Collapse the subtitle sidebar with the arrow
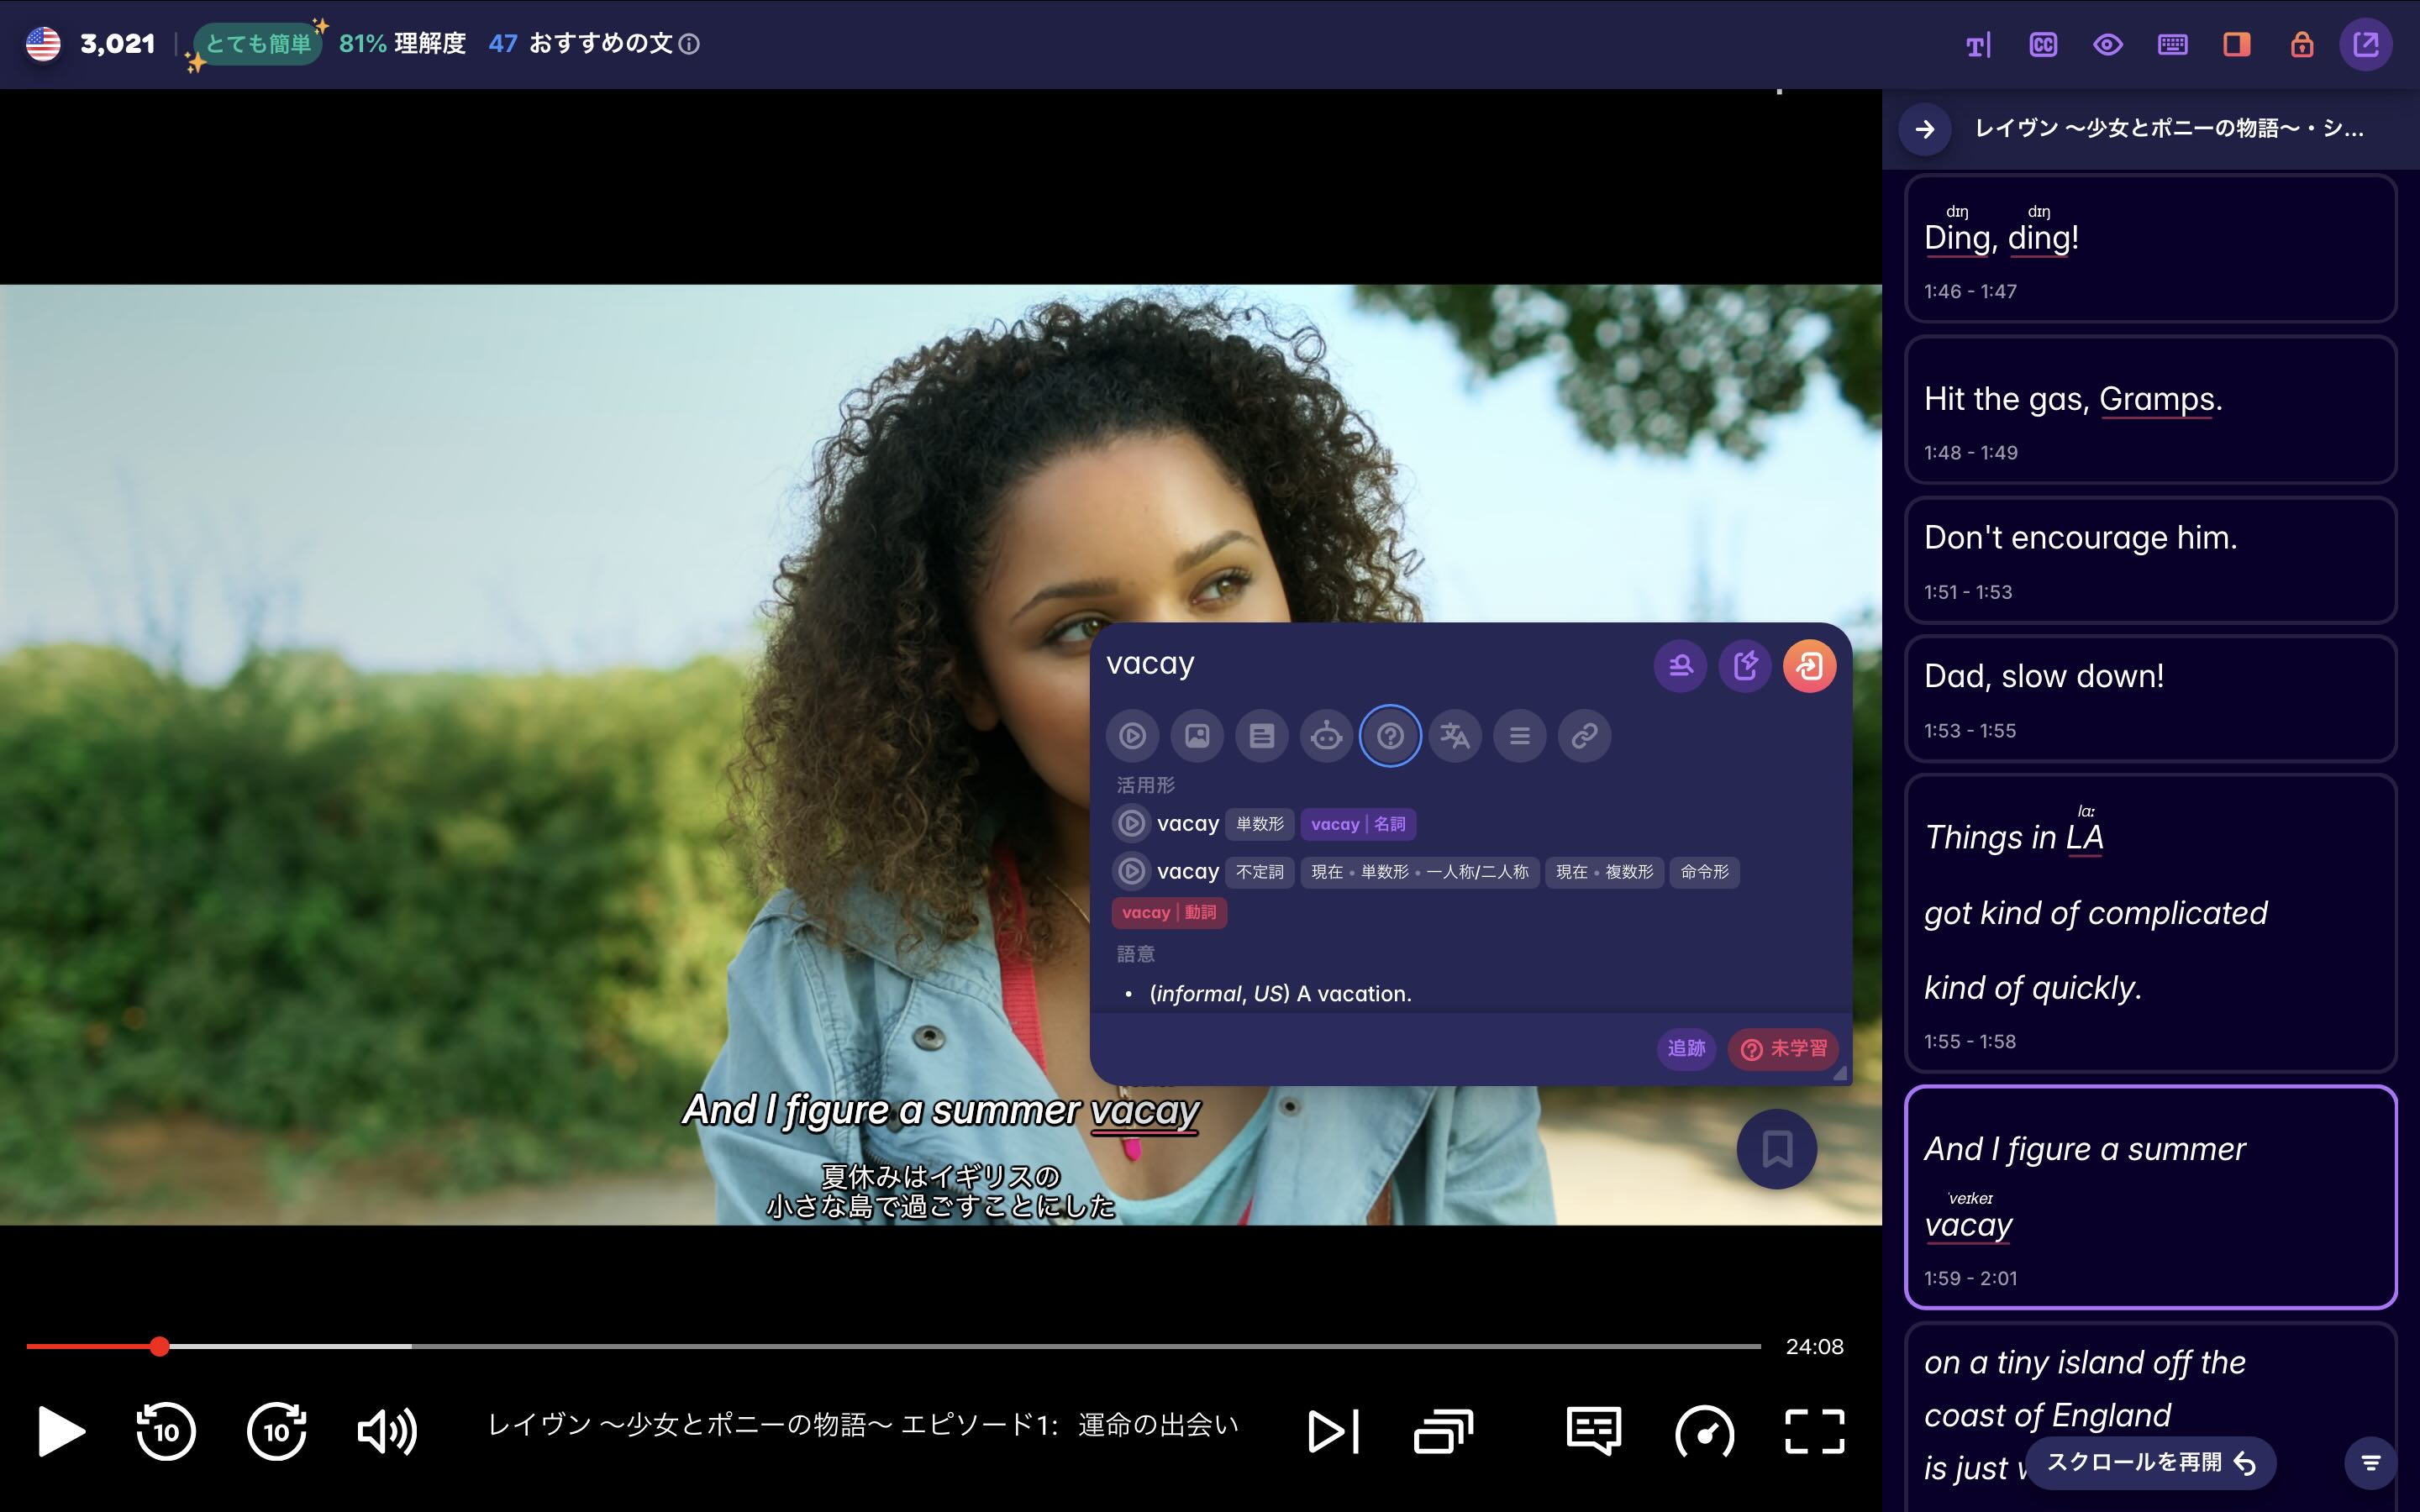Screen dimensions: 2420x1512 coord(1925,129)
